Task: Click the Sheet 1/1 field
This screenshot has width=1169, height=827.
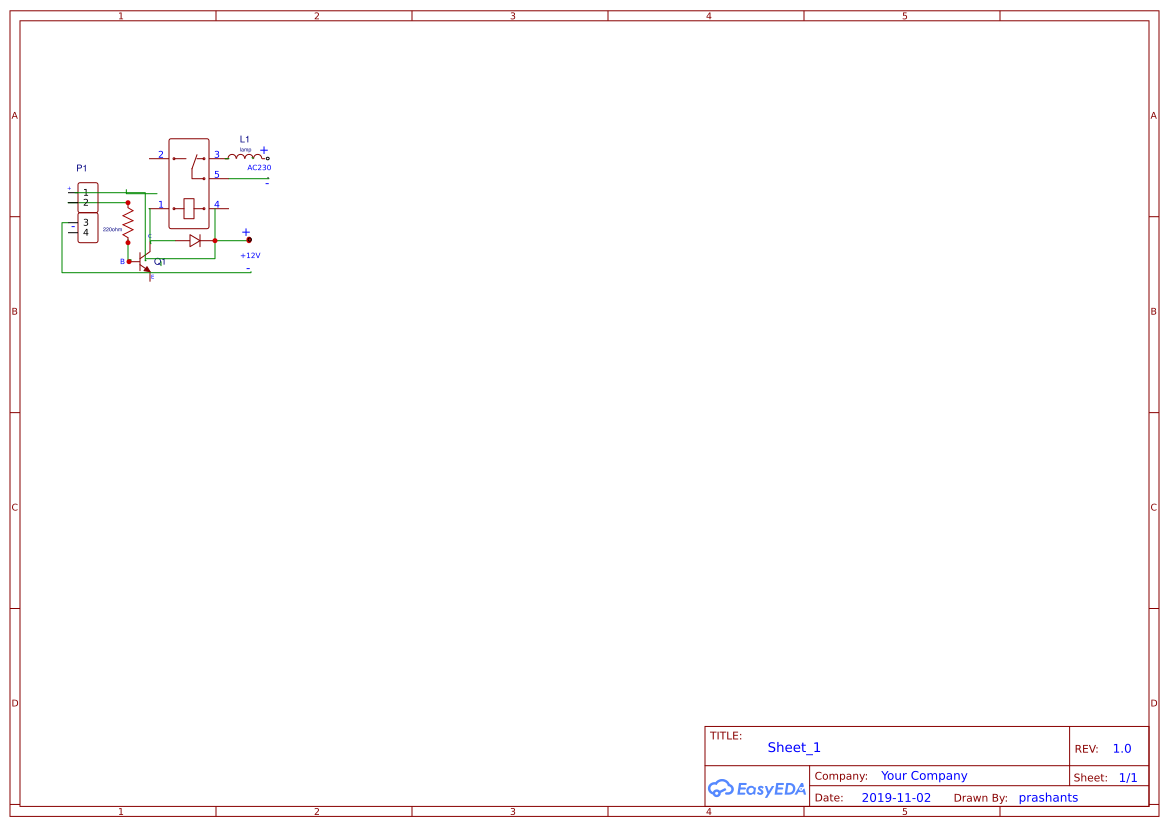Action: 1129,777
